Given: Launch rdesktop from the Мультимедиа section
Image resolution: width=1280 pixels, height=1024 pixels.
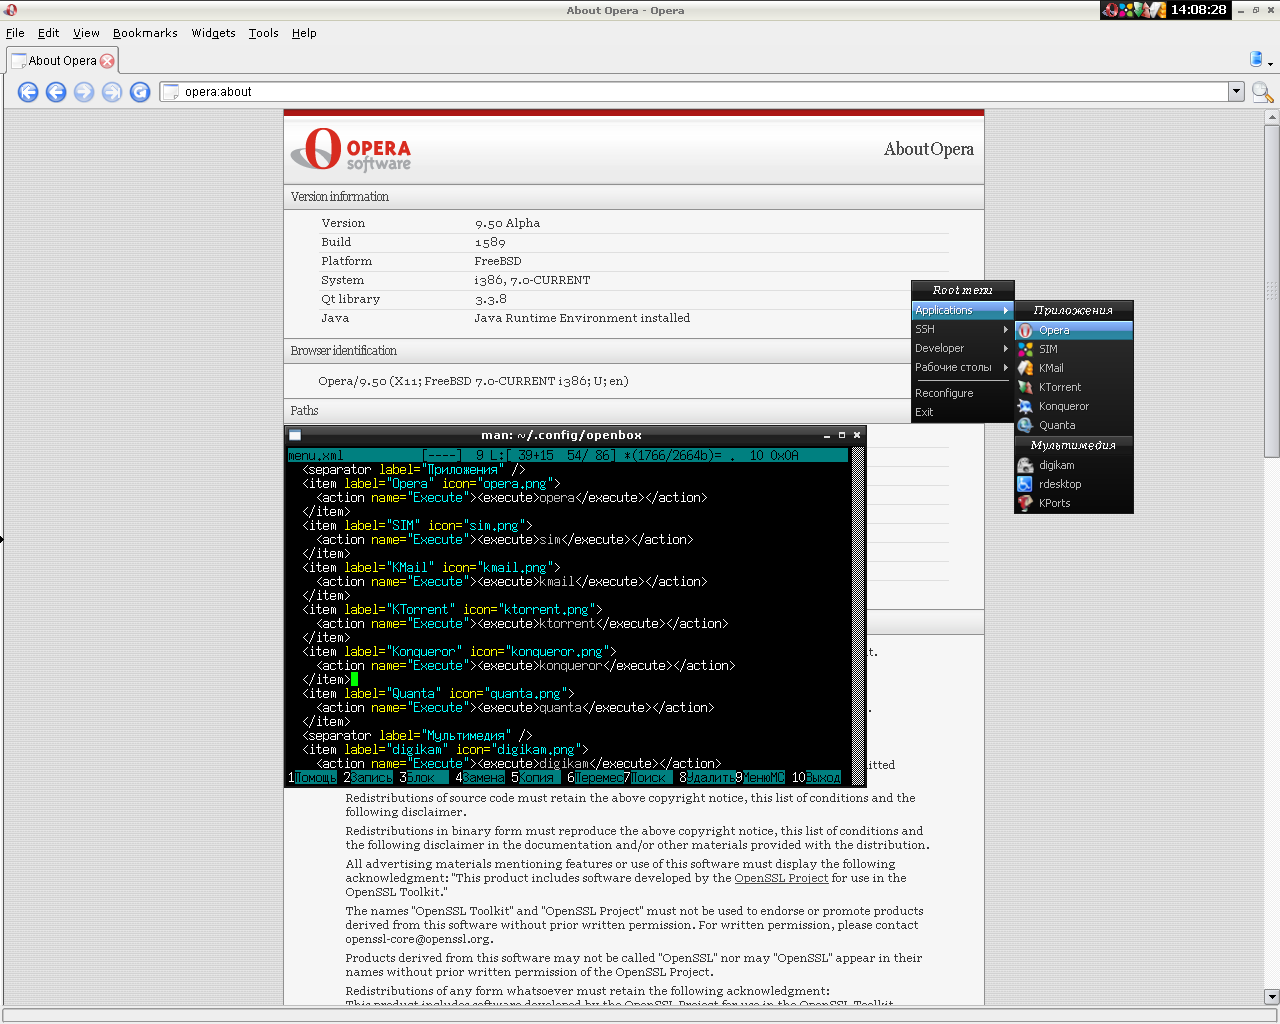Looking at the screenshot, I should click(1074, 485).
